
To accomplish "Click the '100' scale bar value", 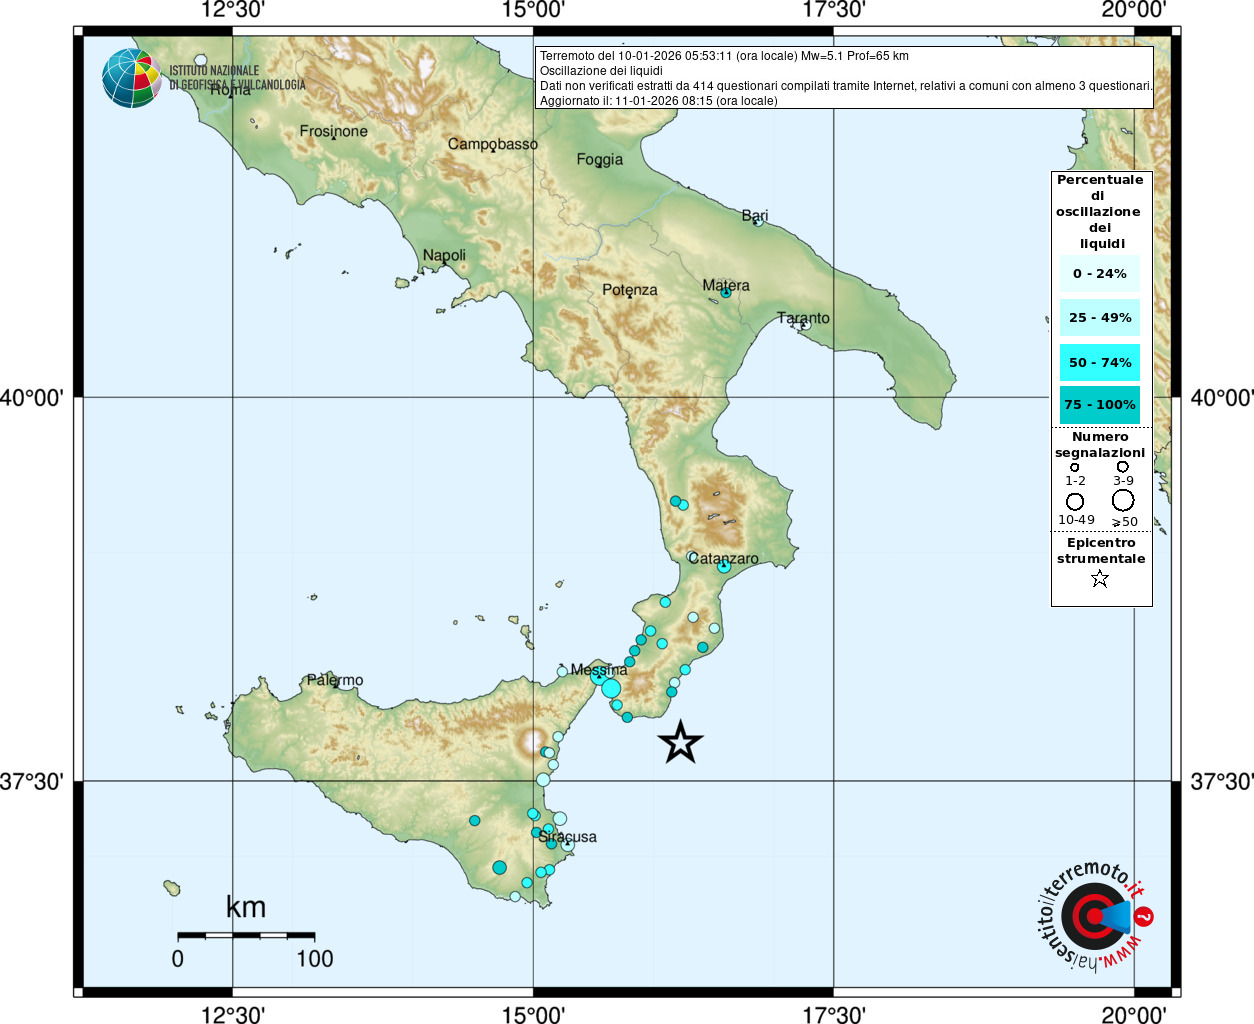I will (315, 959).
